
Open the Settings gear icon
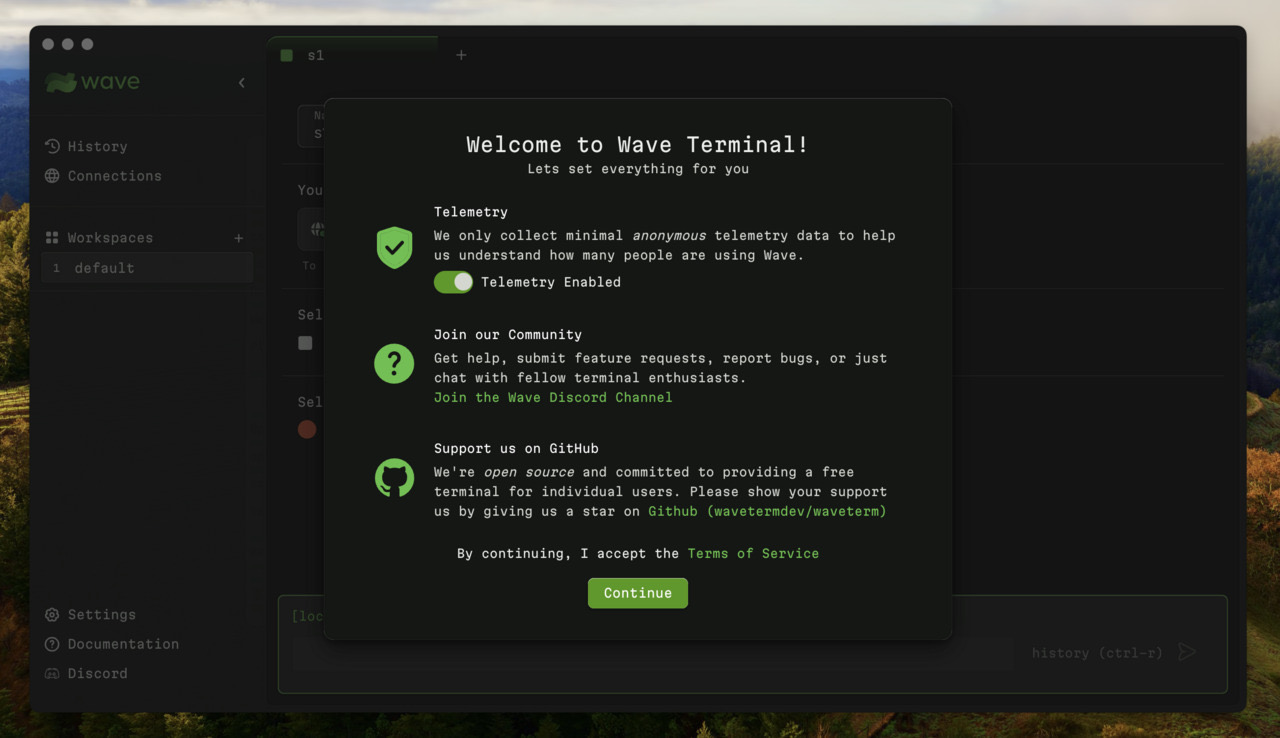[51, 614]
